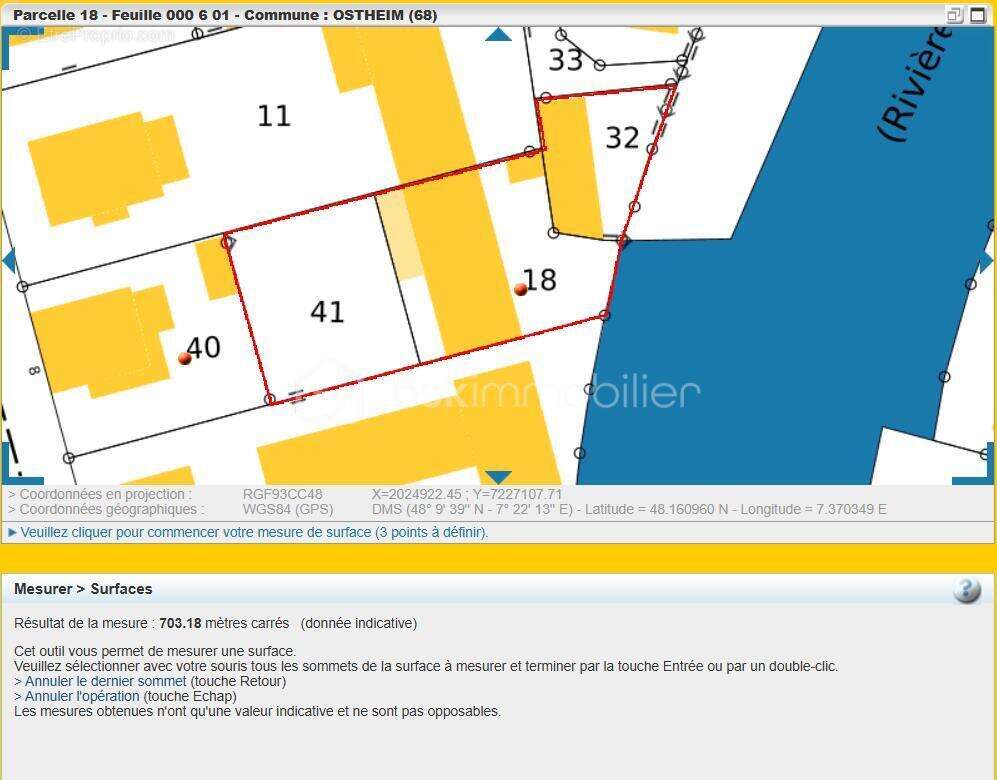
Task: Click the red marker dot on parcel 40
Action: pyautogui.click(x=185, y=358)
